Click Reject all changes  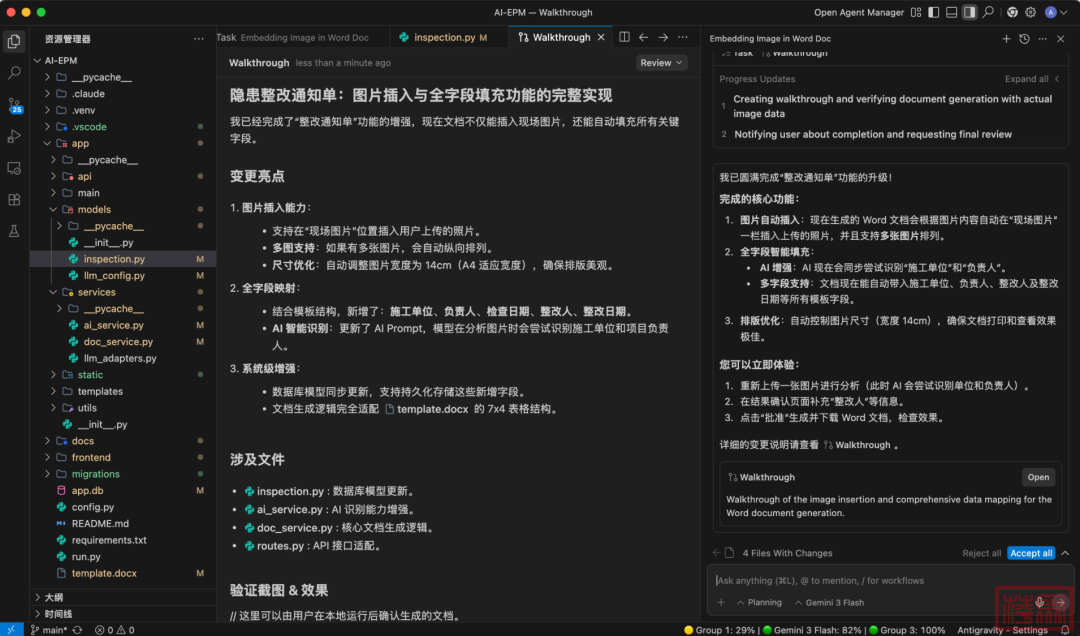pyautogui.click(x=981, y=553)
